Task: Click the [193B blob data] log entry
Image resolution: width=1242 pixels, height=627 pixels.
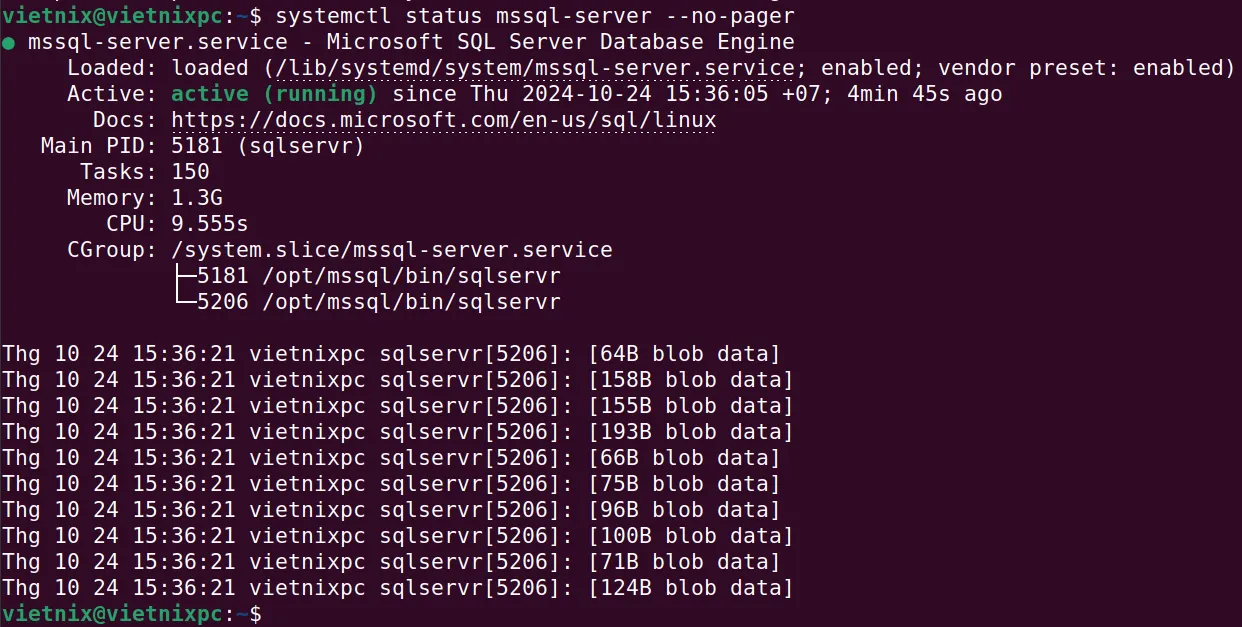Action: (x=690, y=432)
